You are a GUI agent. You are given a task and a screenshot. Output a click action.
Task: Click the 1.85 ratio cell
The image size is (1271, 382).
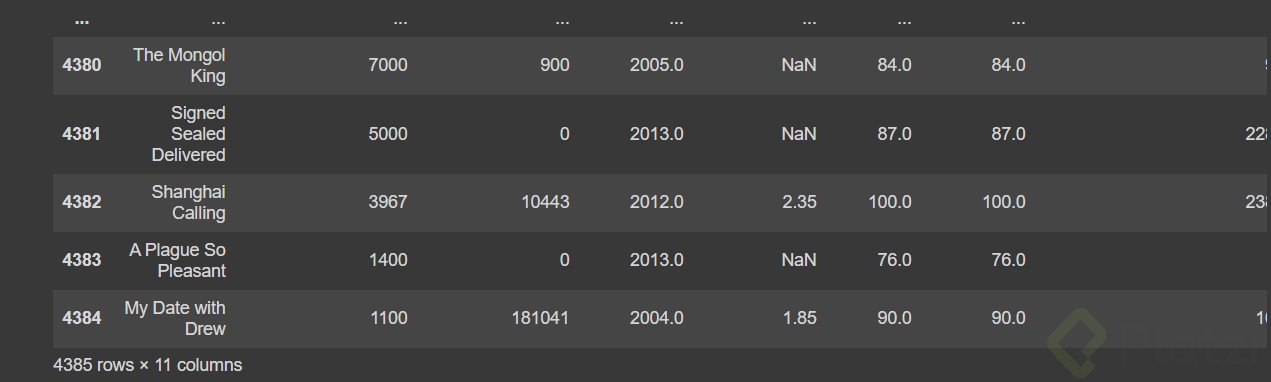(x=799, y=318)
